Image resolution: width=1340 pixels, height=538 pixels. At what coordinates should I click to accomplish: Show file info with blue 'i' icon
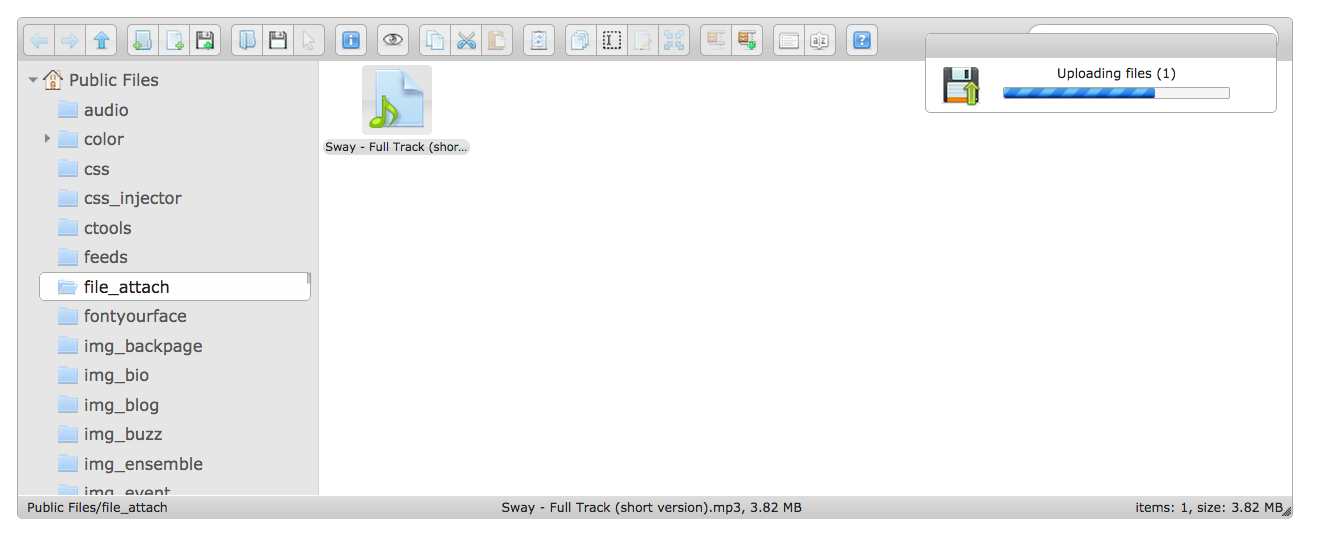tap(351, 40)
